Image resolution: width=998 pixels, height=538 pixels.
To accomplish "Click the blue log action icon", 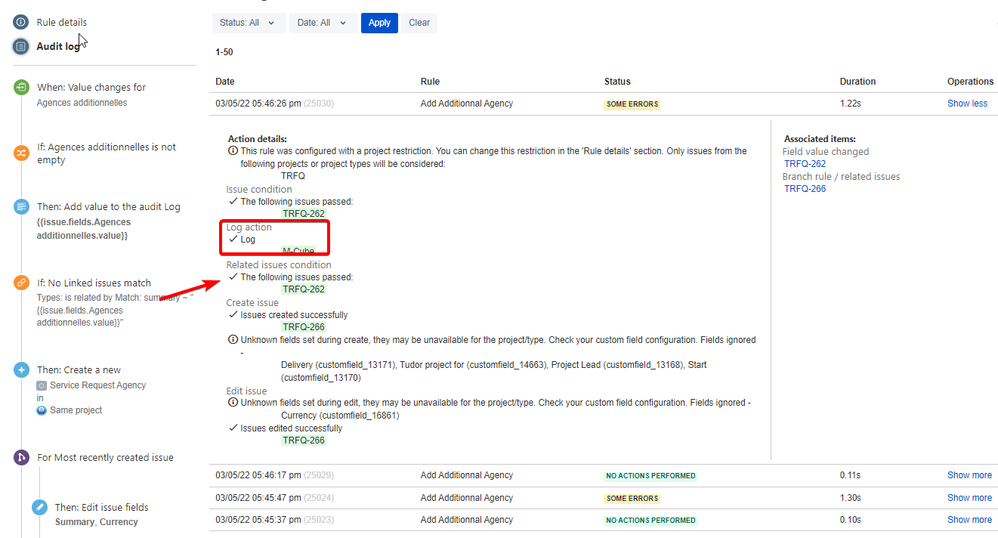I will click(22, 207).
